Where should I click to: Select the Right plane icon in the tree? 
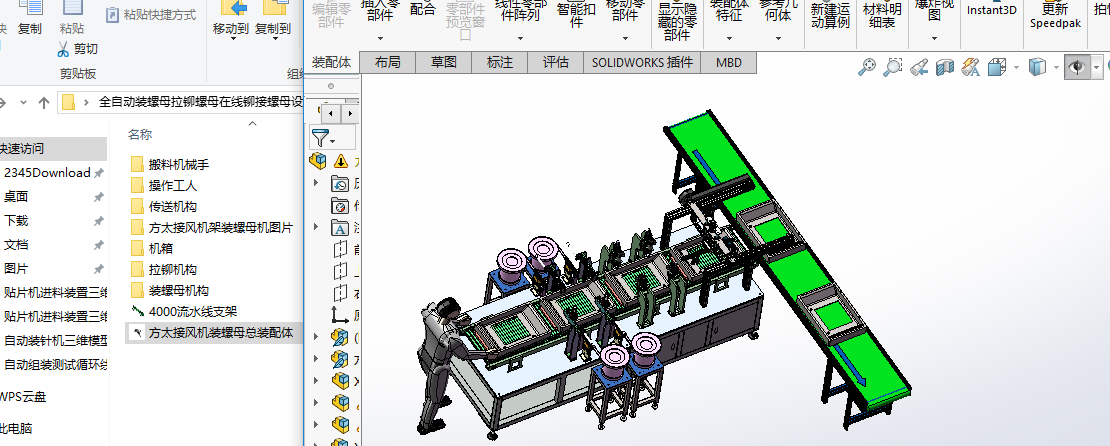pos(341,293)
